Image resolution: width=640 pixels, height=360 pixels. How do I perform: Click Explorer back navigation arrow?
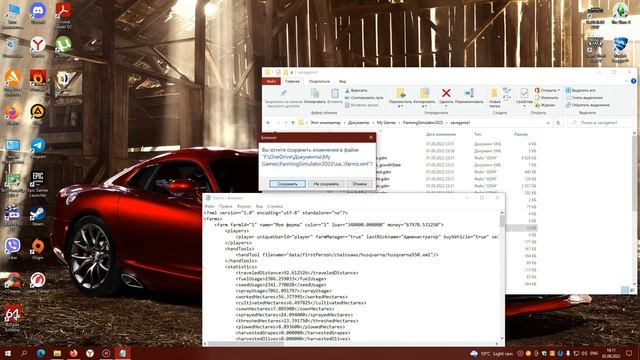coord(268,122)
